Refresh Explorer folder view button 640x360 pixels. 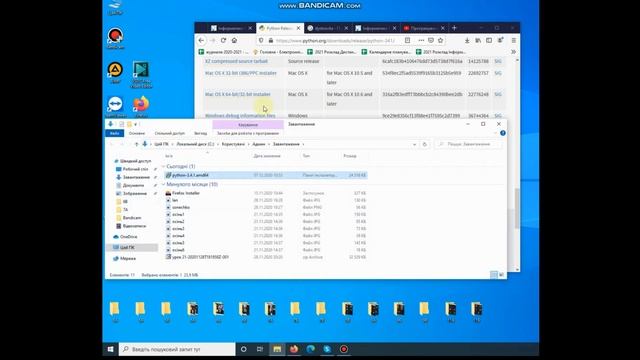(424, 144)
